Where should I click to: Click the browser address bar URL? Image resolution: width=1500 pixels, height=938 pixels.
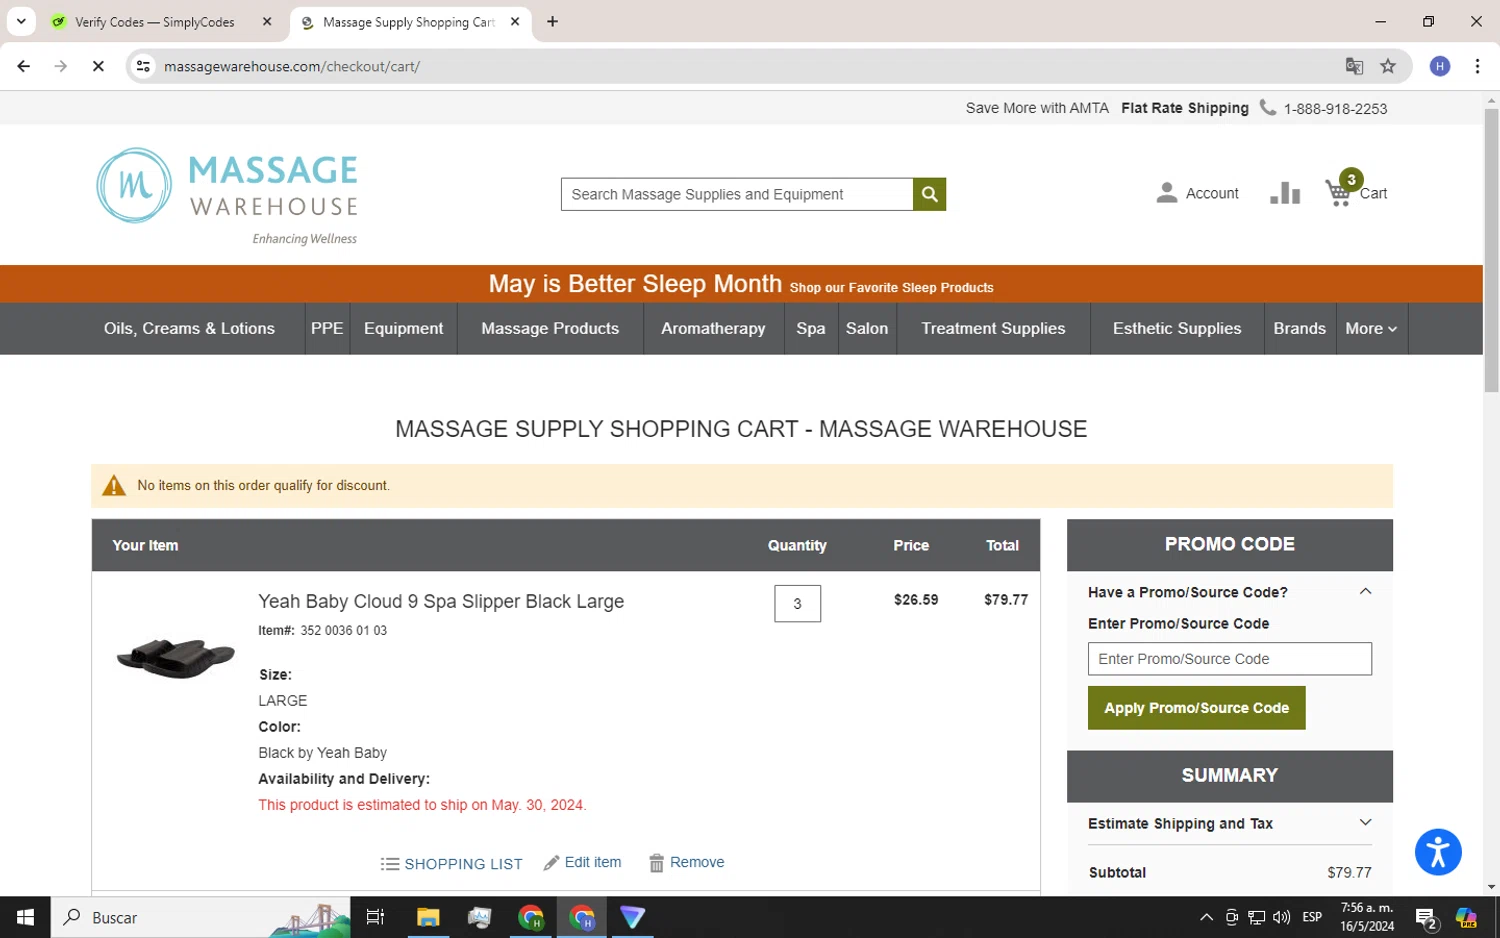point(292,66)
